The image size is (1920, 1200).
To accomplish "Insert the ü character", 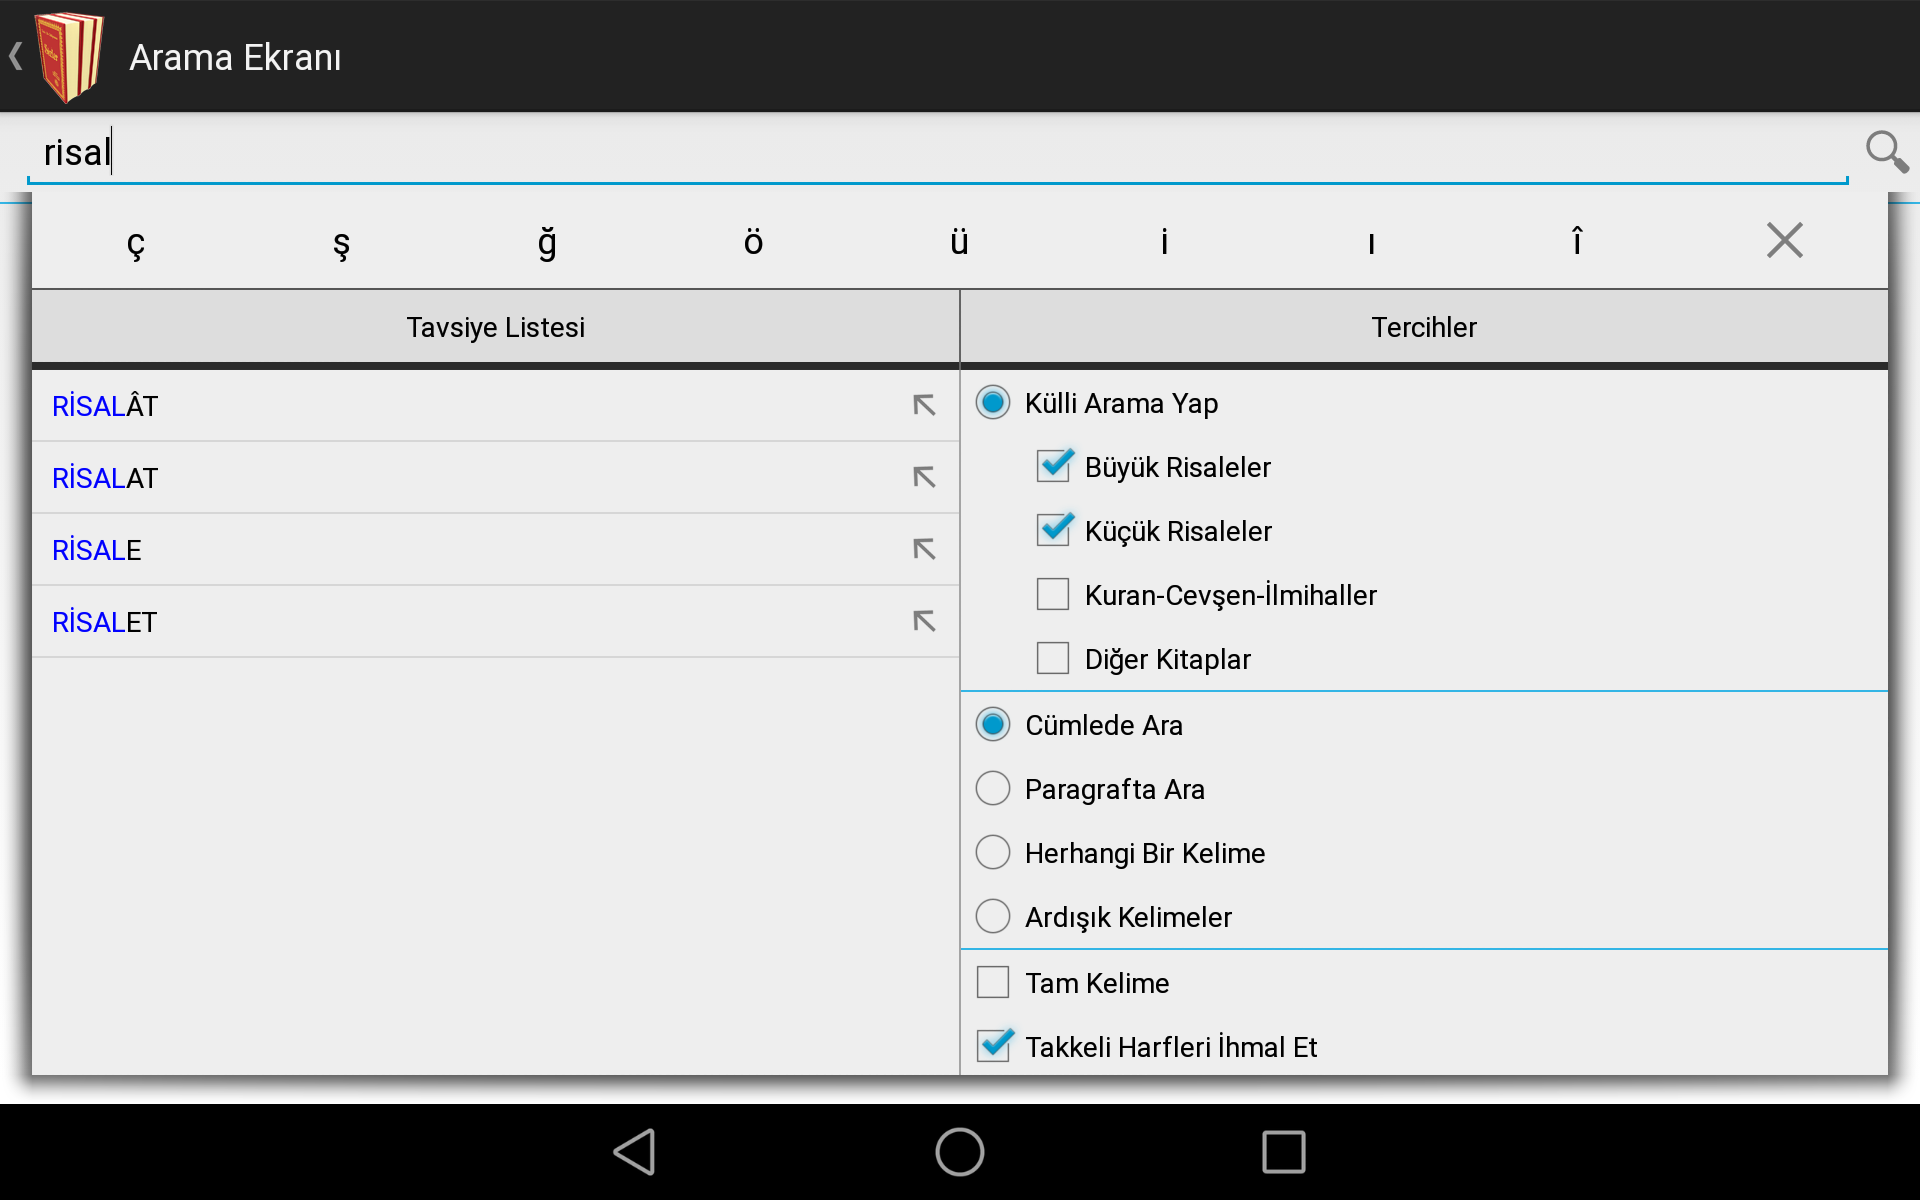I will click(x=960, y=242).
